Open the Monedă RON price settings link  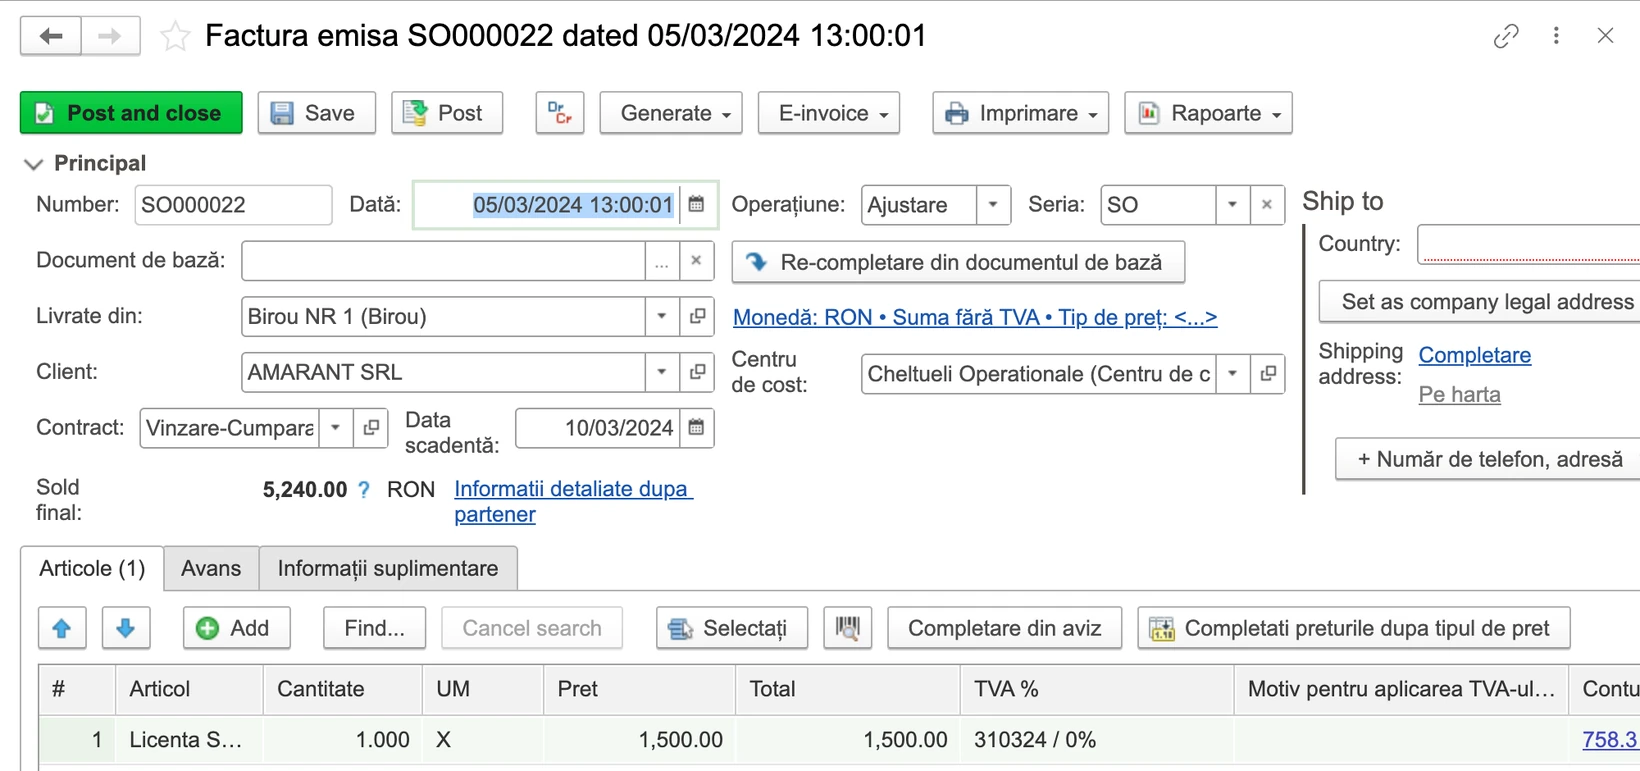pyautogui.click(x=975, y=318)
